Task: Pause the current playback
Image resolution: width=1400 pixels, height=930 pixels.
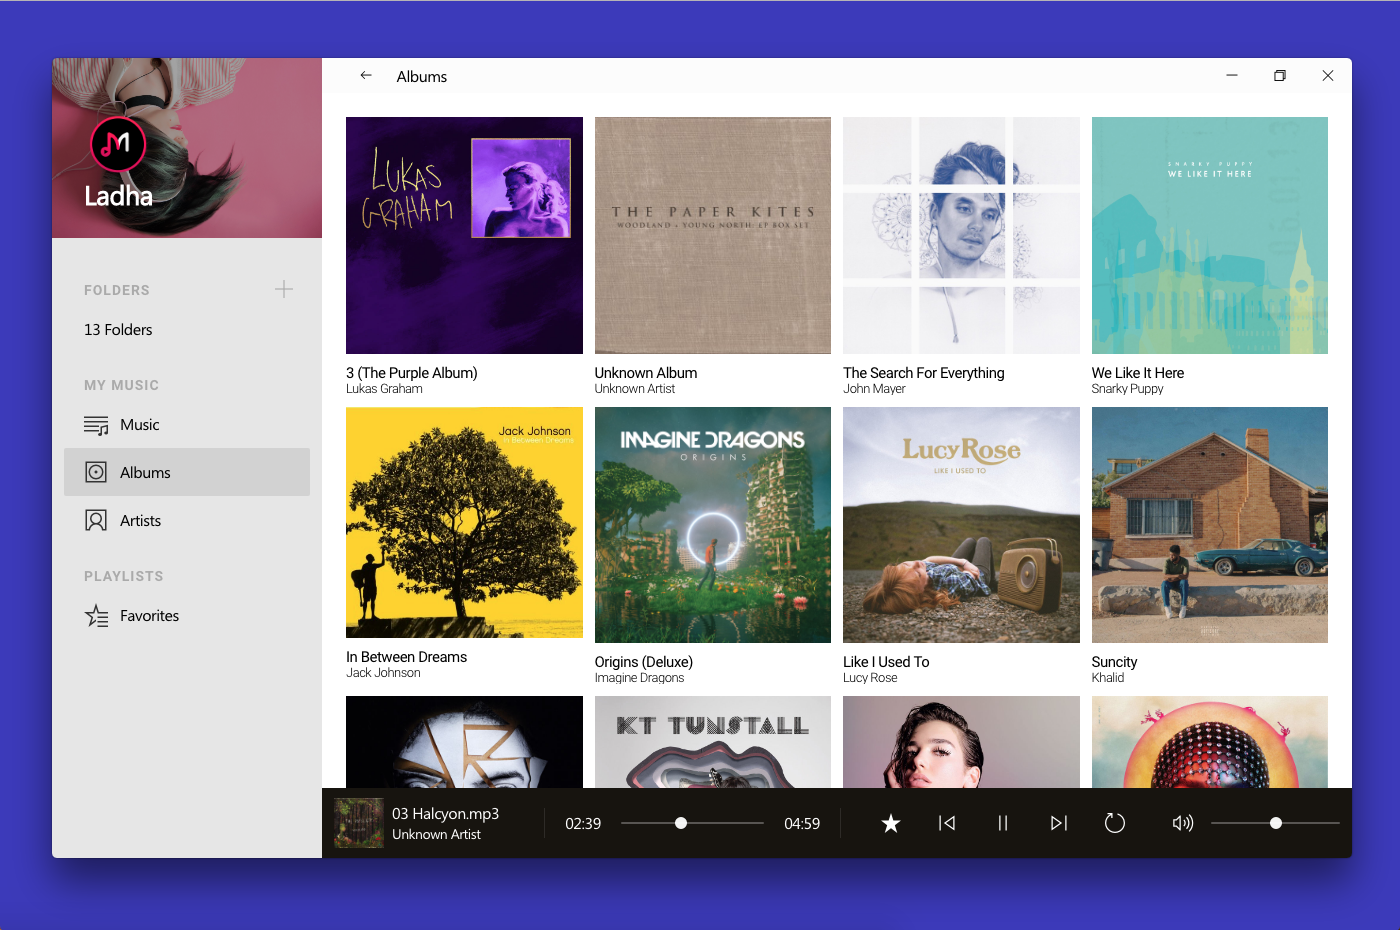Action: pos(1003,823)
